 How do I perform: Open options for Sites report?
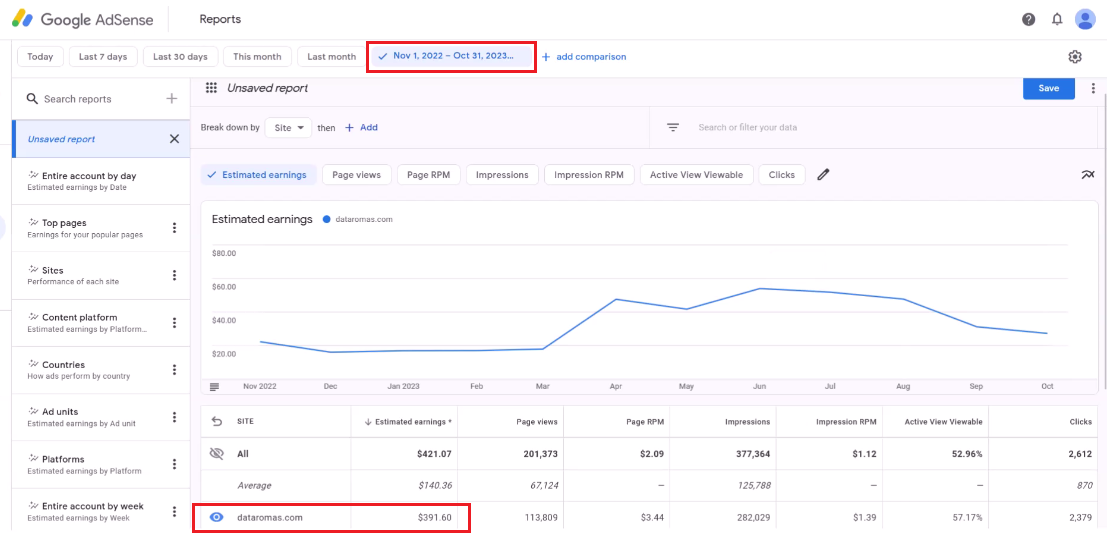174,275
